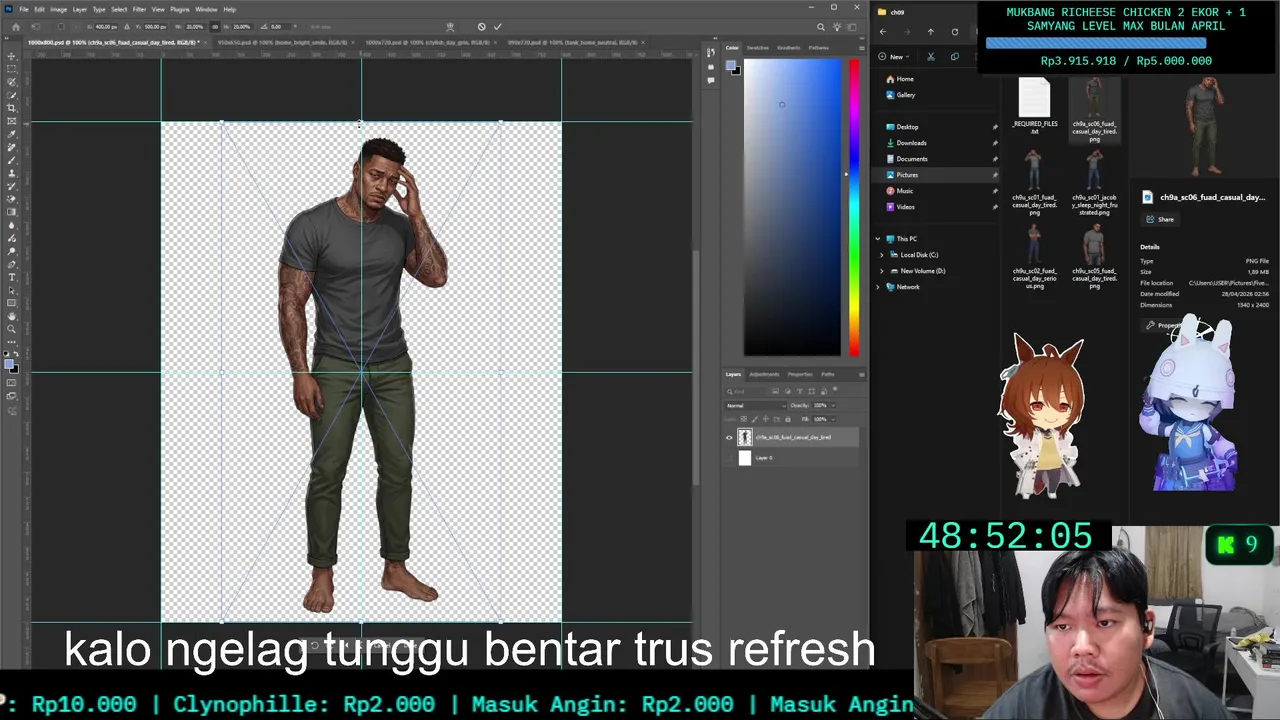Viewport: 1280px width, 720px height.
Task: Click the X position input field
Action: 105,27
